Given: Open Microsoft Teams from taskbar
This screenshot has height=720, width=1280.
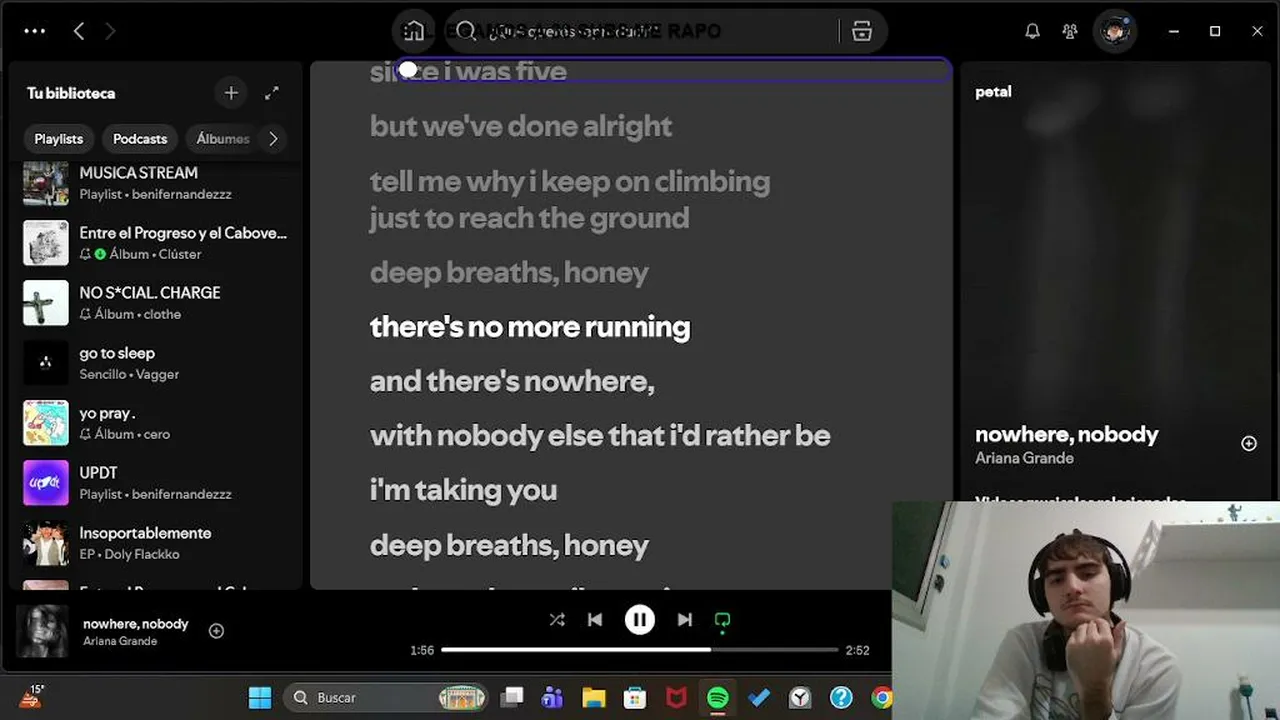Looking at the screenshot, I should click(553, 698).
